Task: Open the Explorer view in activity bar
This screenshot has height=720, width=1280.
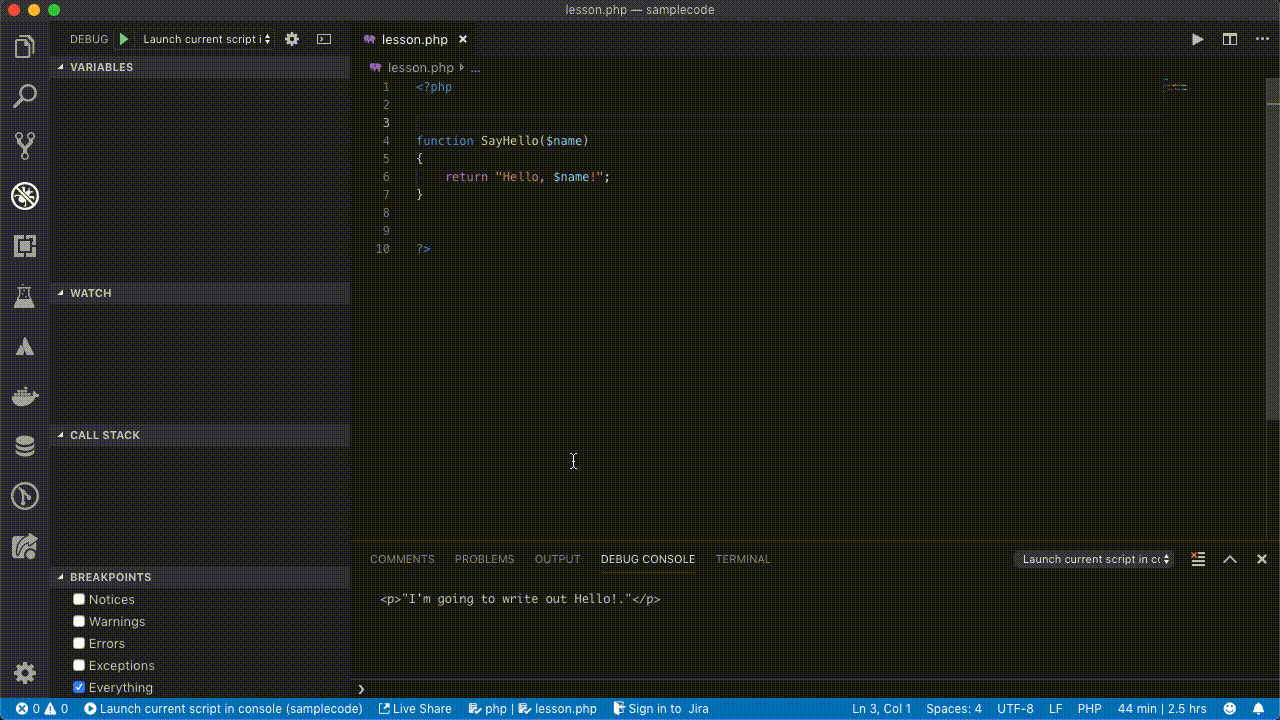Action: point(25,47)
